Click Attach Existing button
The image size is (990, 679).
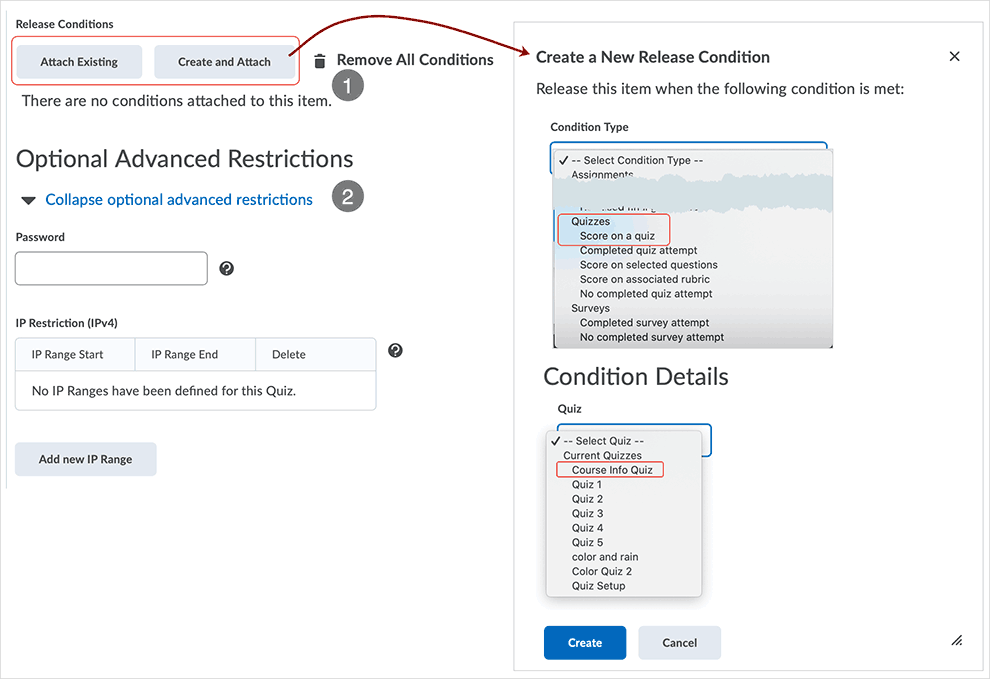coord(79,62)
